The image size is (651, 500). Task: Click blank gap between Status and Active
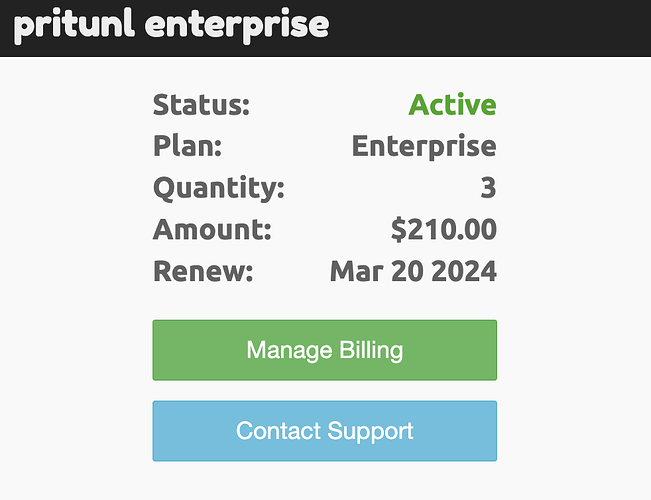(x=328, y=104)
